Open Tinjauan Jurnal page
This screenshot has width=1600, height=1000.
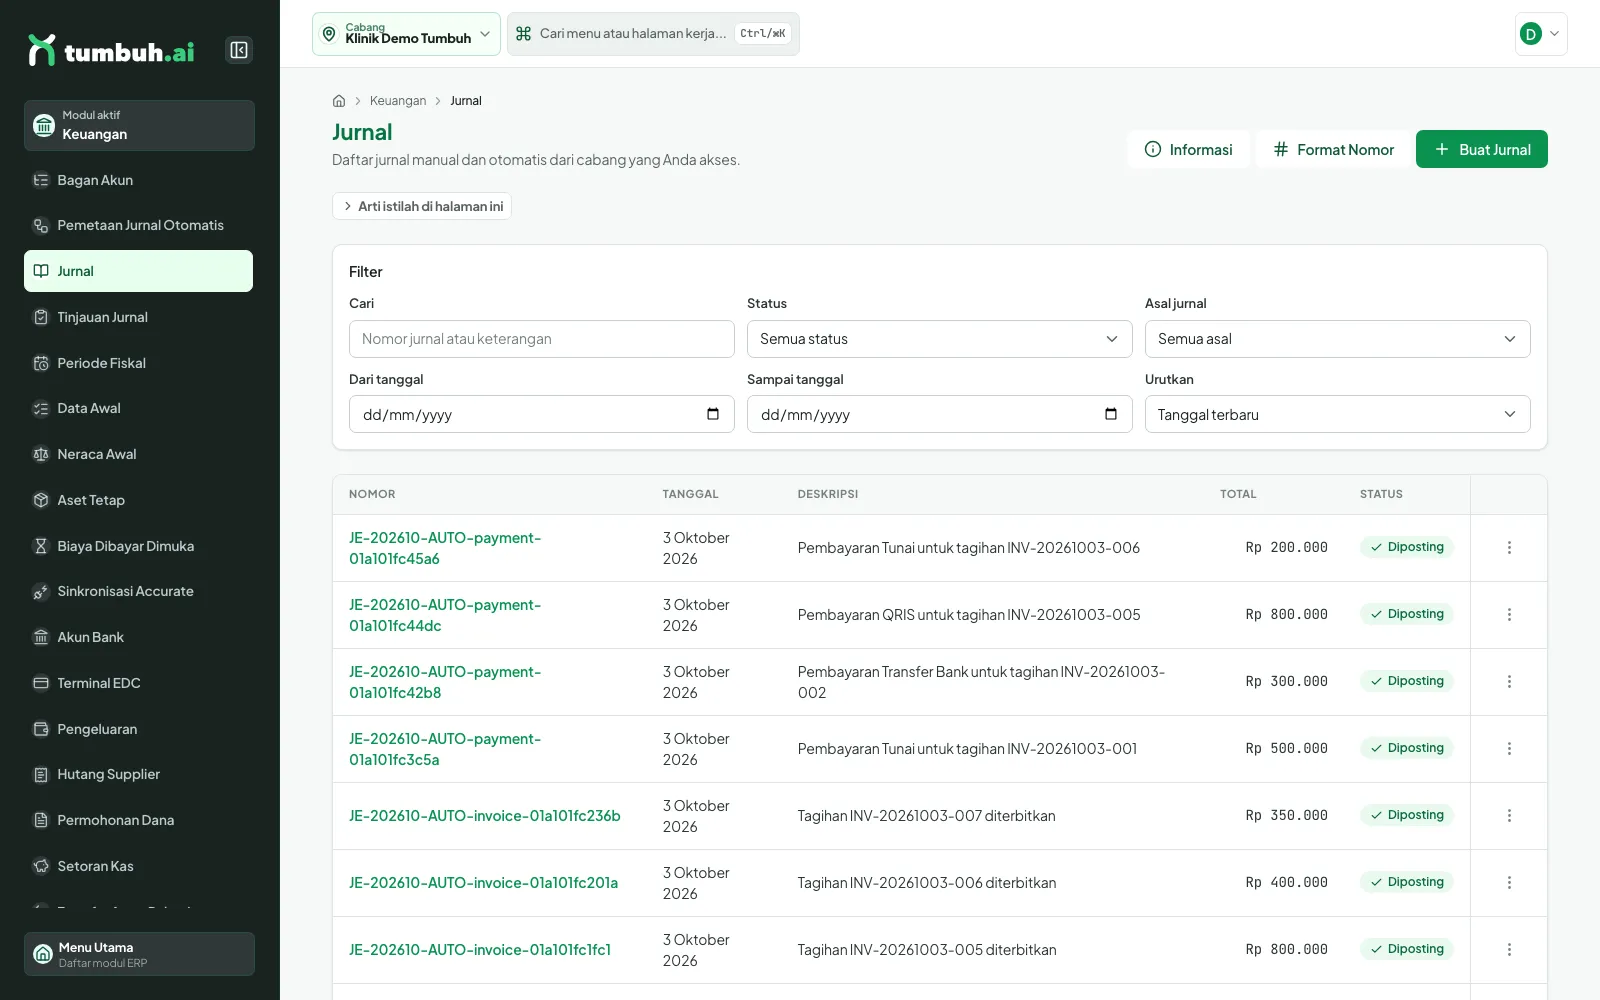point(138,317)
